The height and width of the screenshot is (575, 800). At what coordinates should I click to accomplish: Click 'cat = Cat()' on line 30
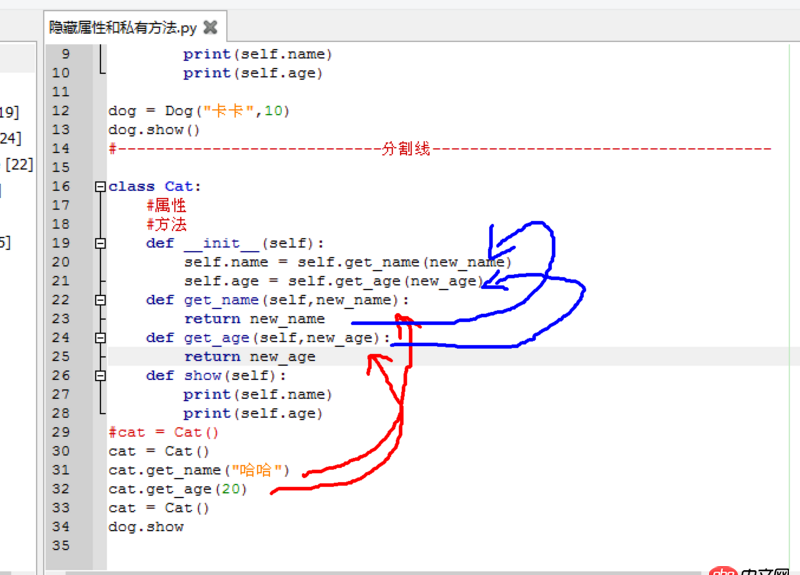[159, 452]
